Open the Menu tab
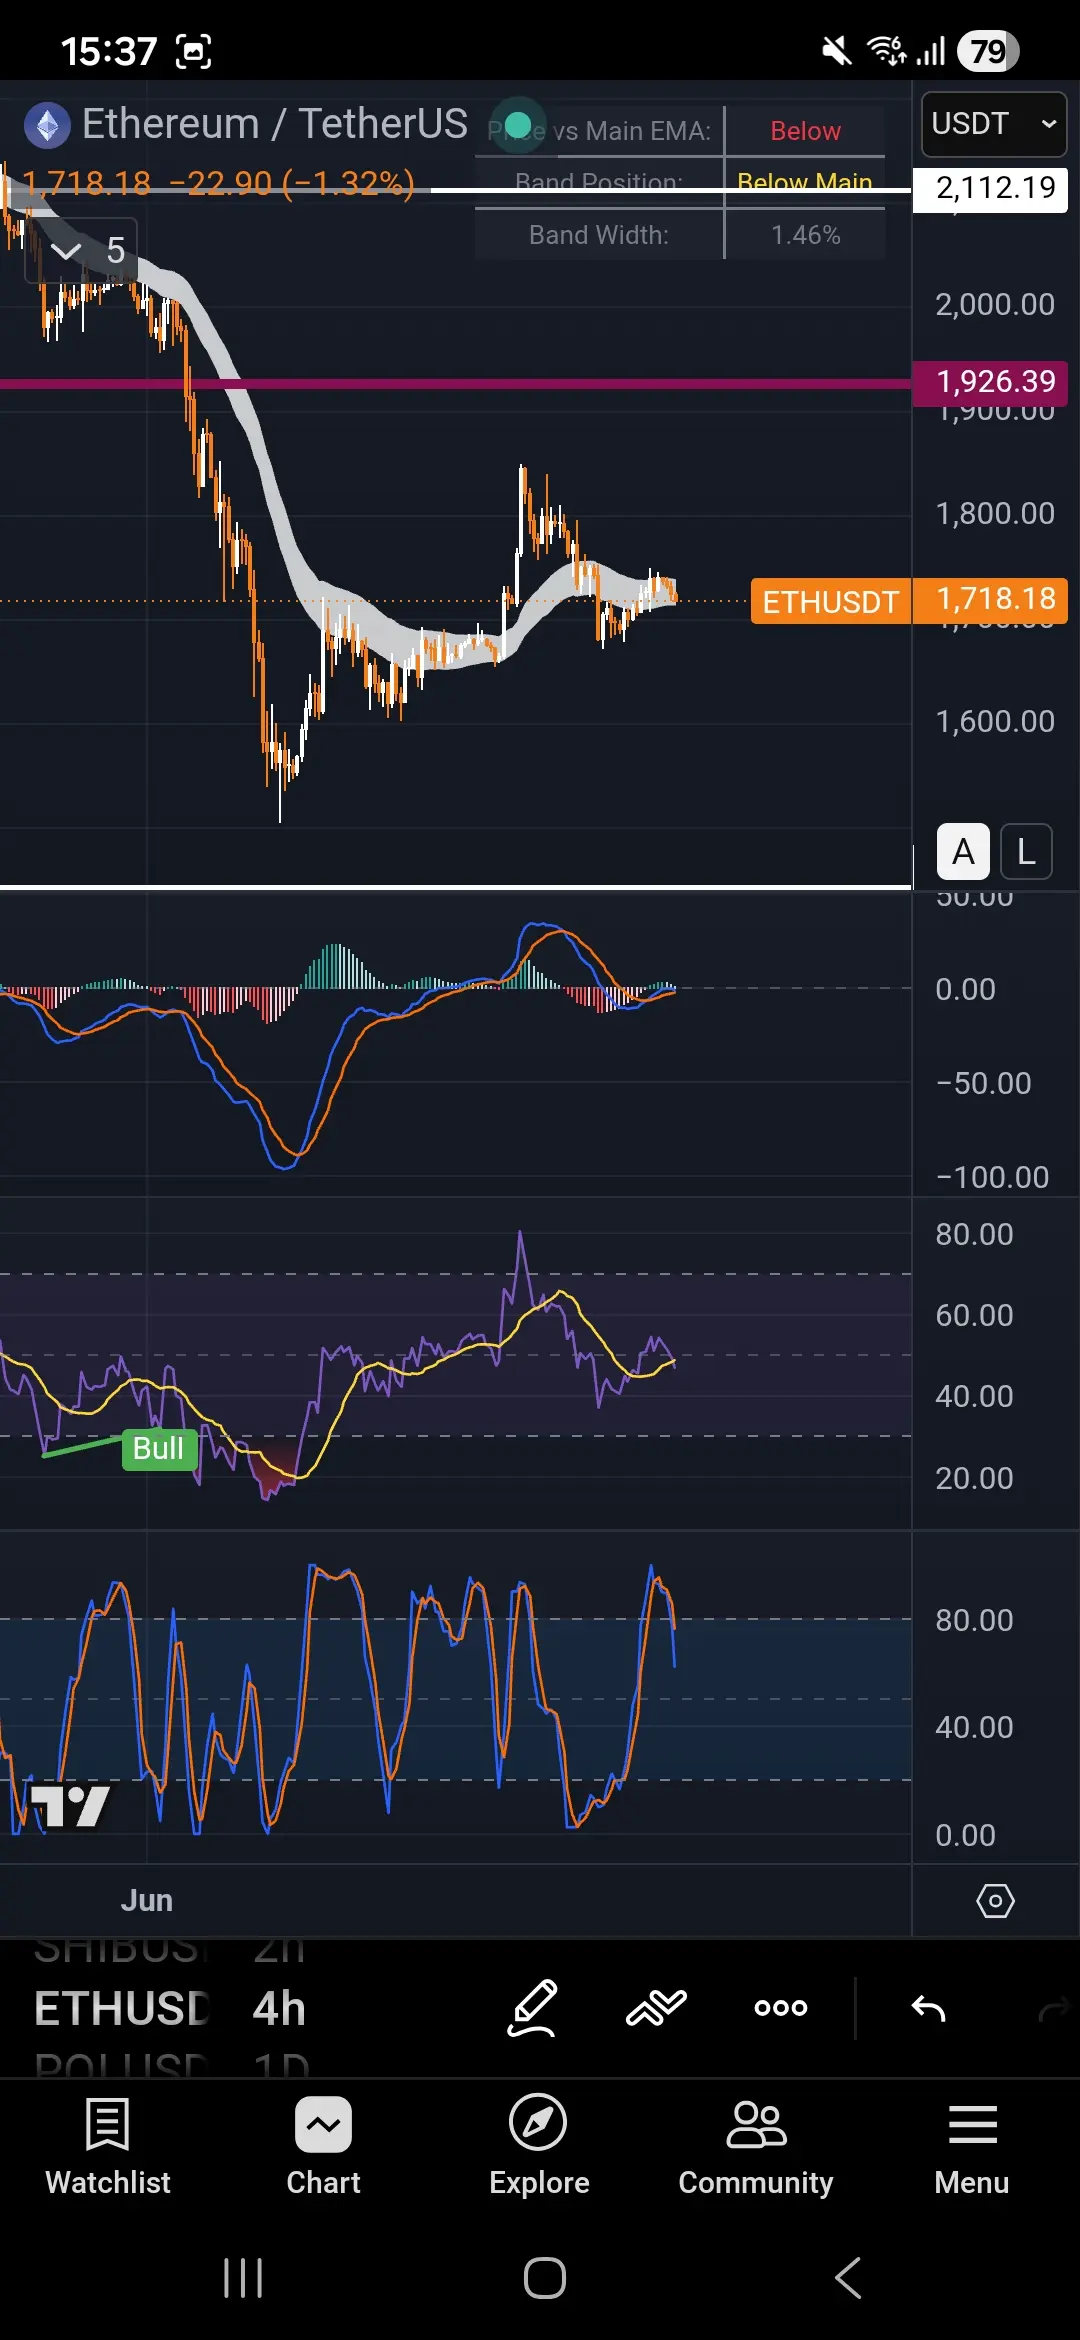Screen dimensions: 1080x2340 click(x=972, y=2146)
